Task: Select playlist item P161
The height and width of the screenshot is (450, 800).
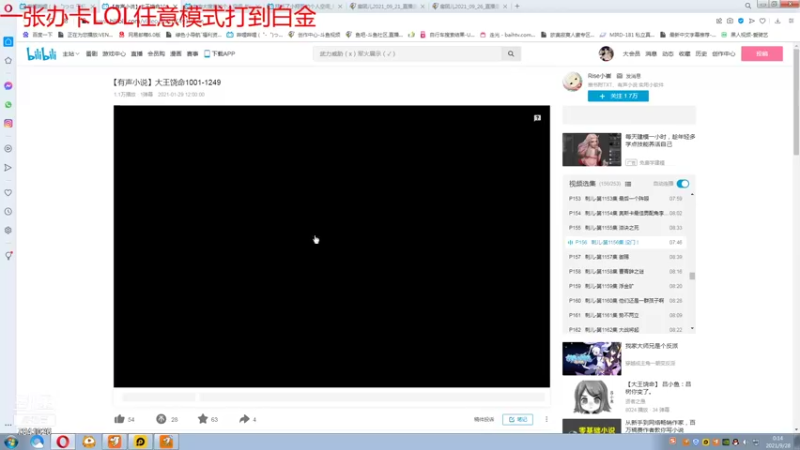Action: (x=625, y=315)
